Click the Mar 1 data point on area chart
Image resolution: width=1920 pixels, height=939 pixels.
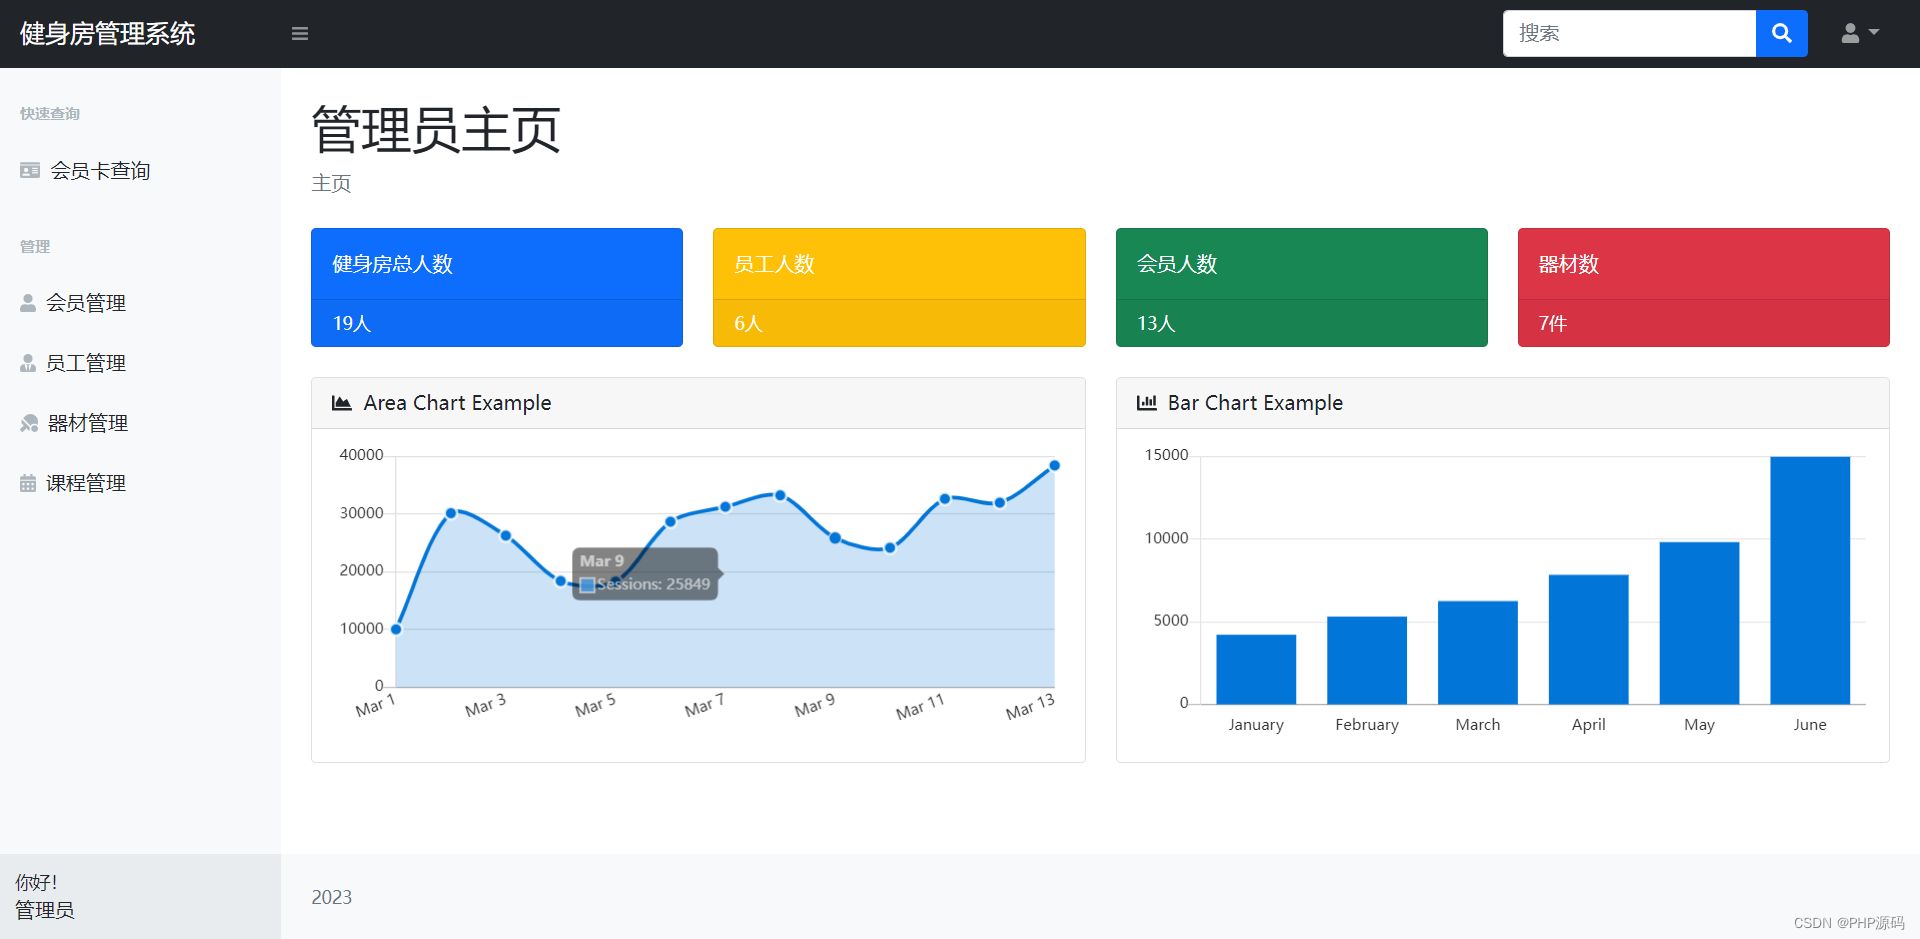(x=396, y=629)
